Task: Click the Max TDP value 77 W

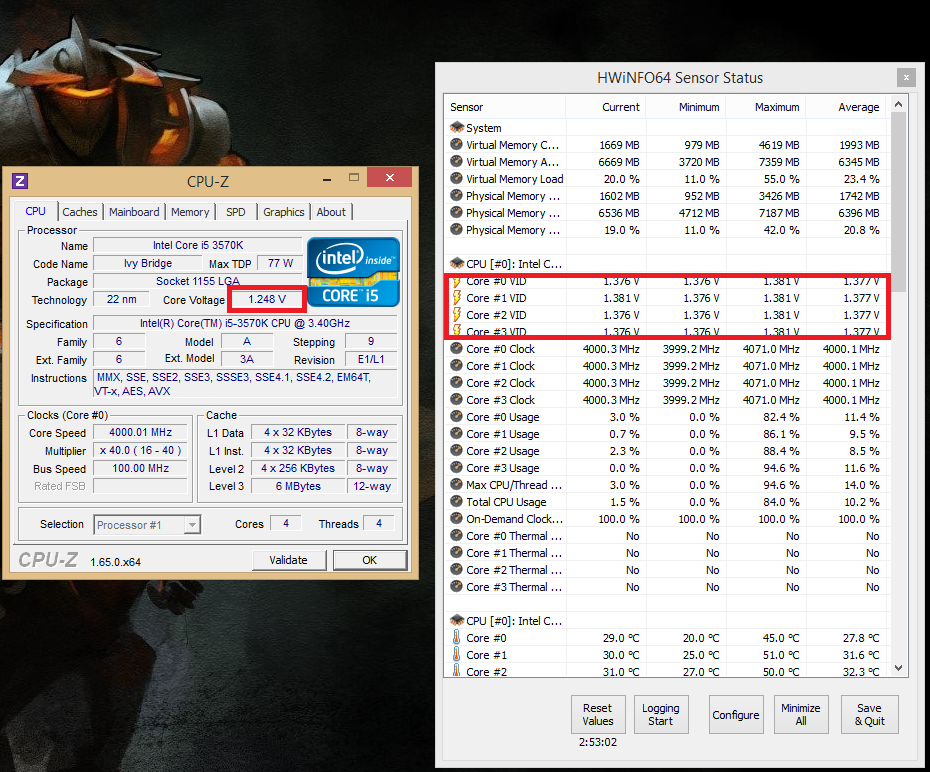Action: point(280,263)
